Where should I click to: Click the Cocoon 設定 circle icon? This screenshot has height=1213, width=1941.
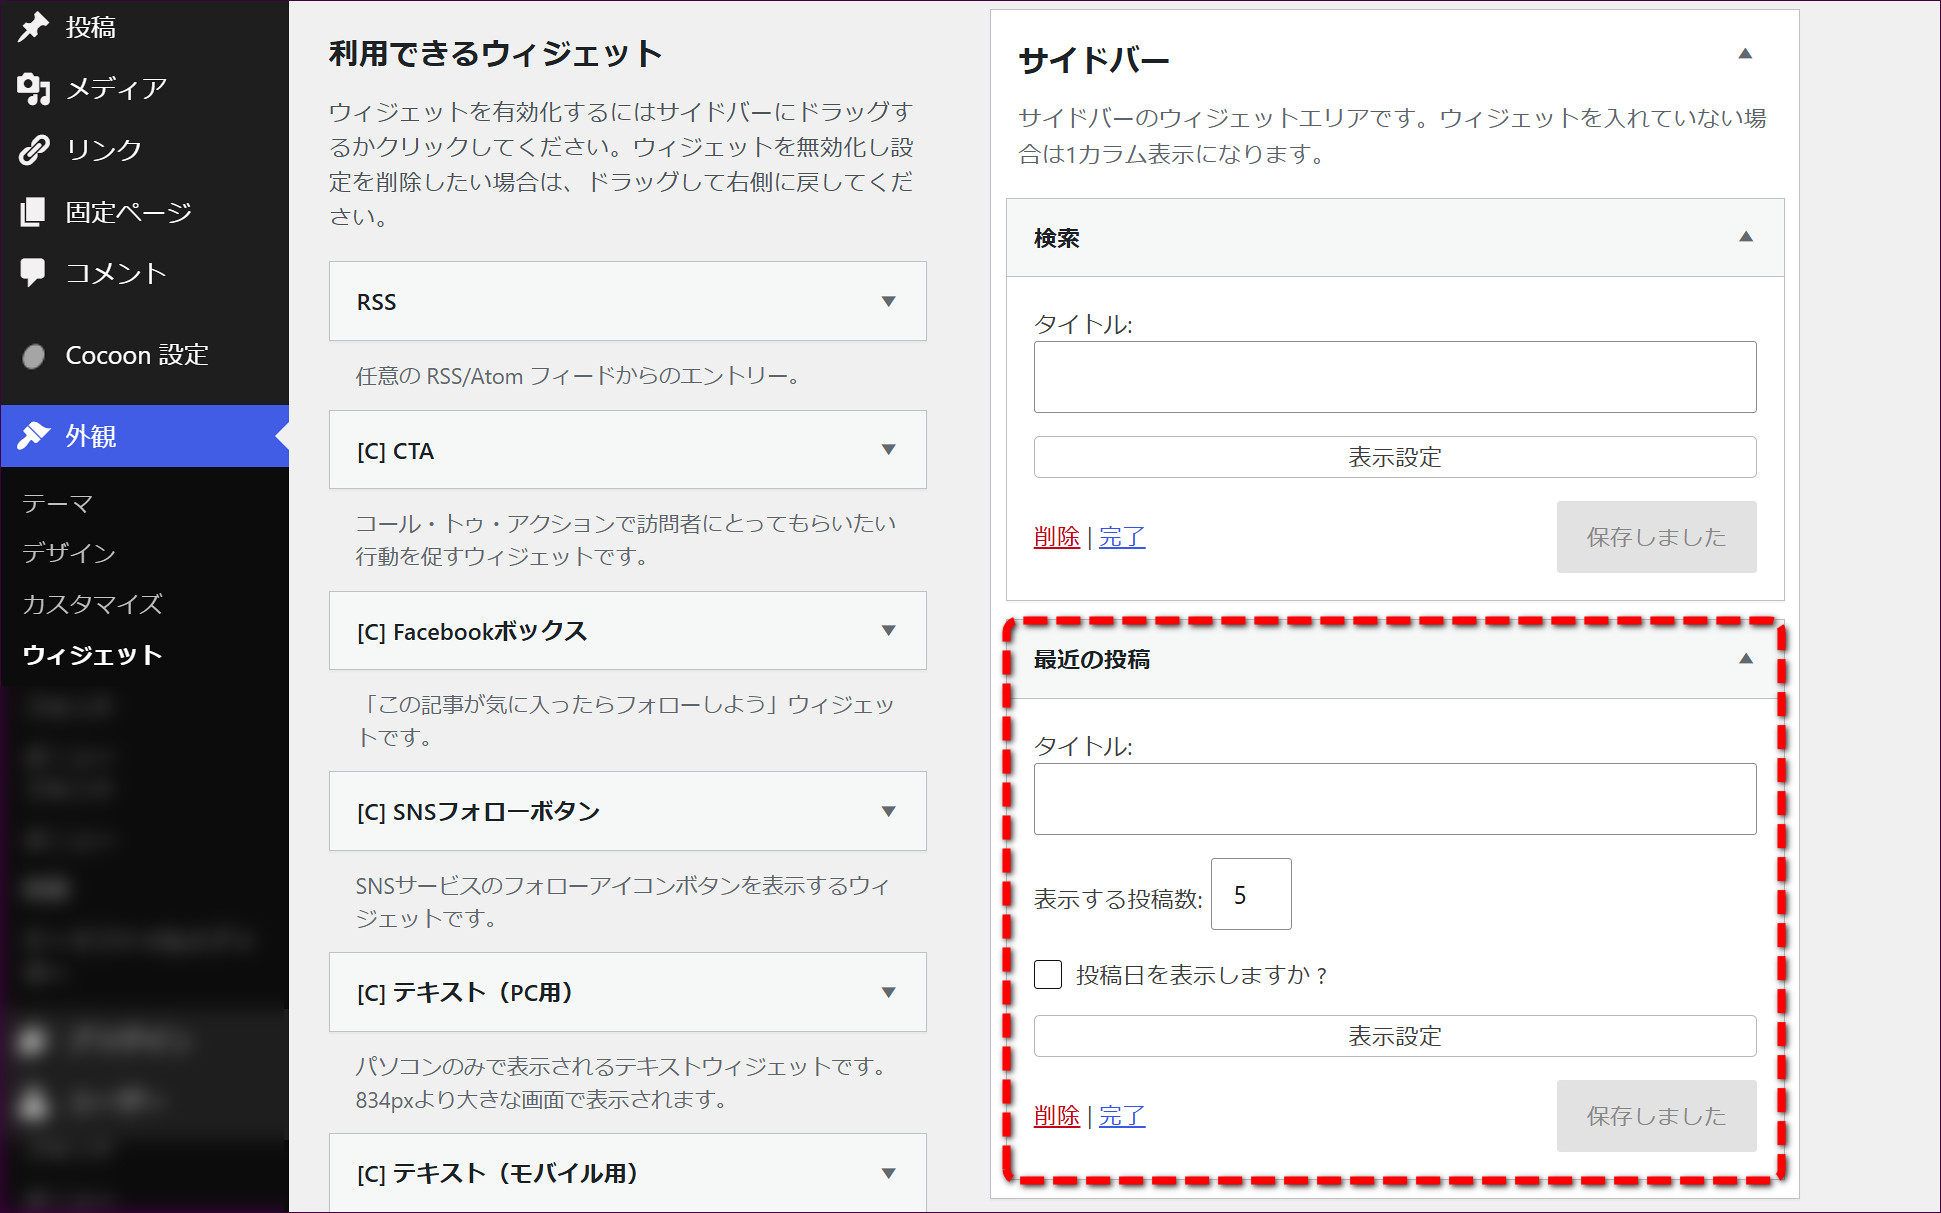33,356
